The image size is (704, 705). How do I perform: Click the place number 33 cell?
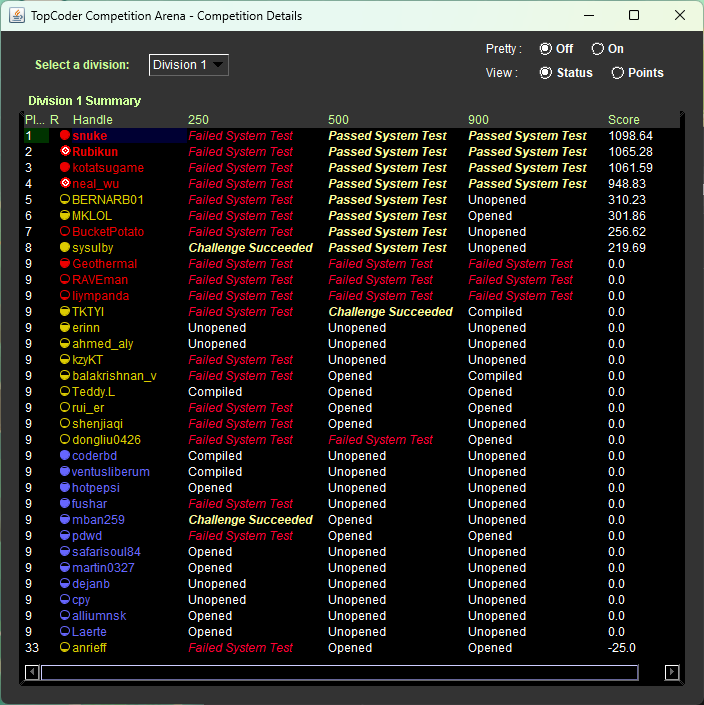[x=32, y=648]
